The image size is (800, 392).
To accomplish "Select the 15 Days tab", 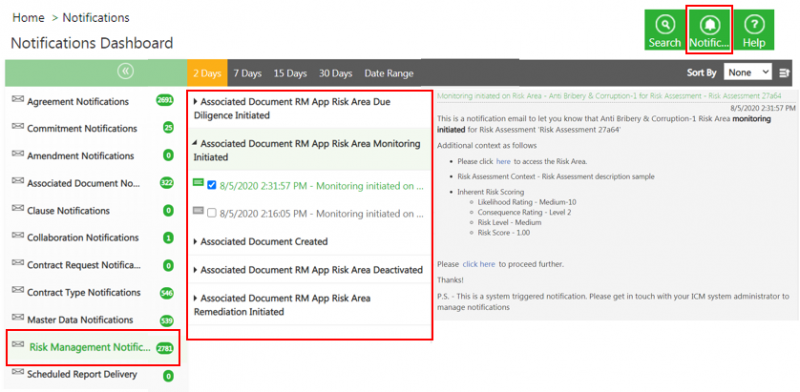I will pyautogui.click(x=290, y=74).
